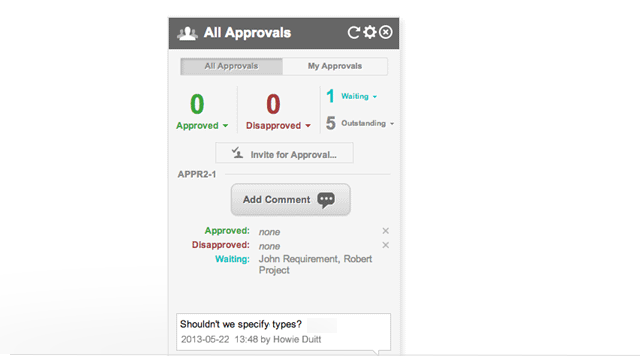Remove the Approved row using its X
640x360 pixels.
click(x=385, y=231)
